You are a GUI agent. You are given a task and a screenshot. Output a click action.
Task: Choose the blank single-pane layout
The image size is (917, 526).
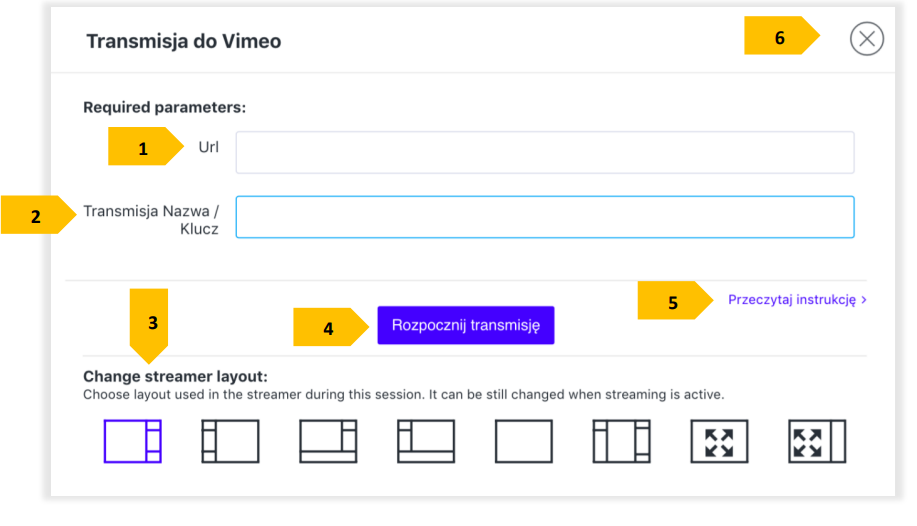pyautogui.click(x=523, y=441)
